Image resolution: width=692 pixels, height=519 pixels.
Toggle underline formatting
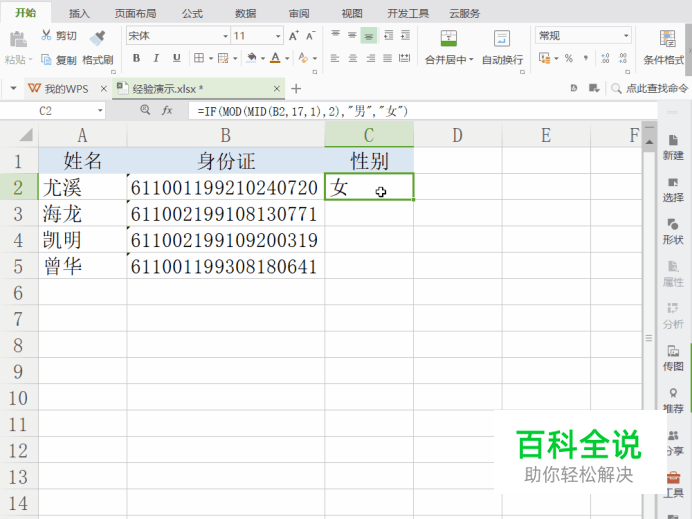click(x=177, y=58)
